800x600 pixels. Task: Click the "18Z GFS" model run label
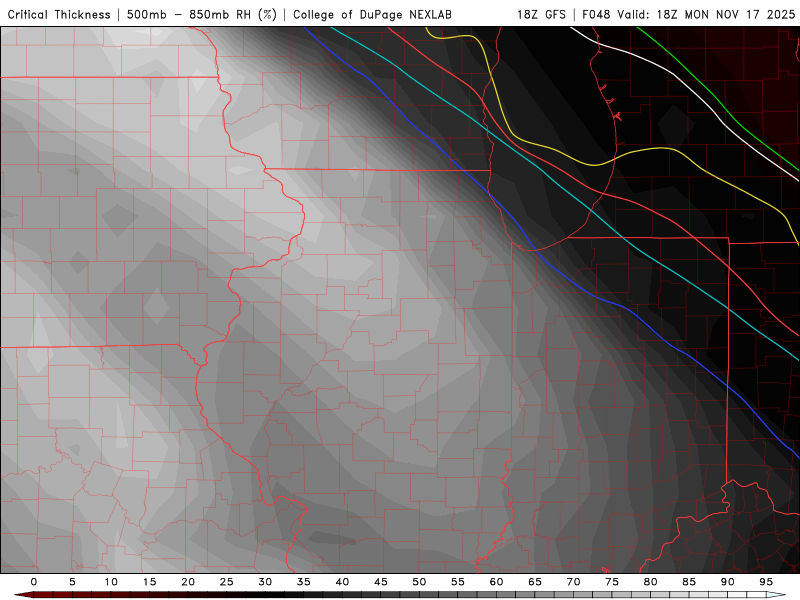tap(542, 14)
